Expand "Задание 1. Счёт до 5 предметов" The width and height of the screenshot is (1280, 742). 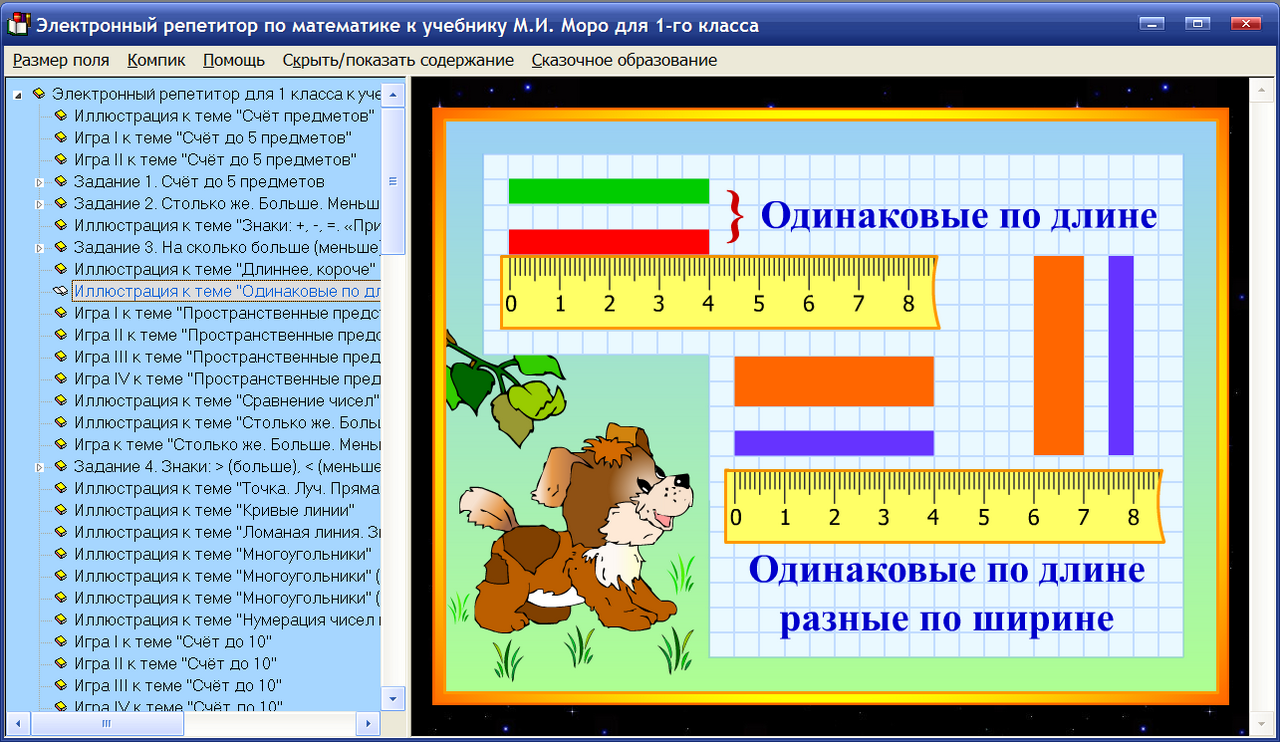(38, 181)
